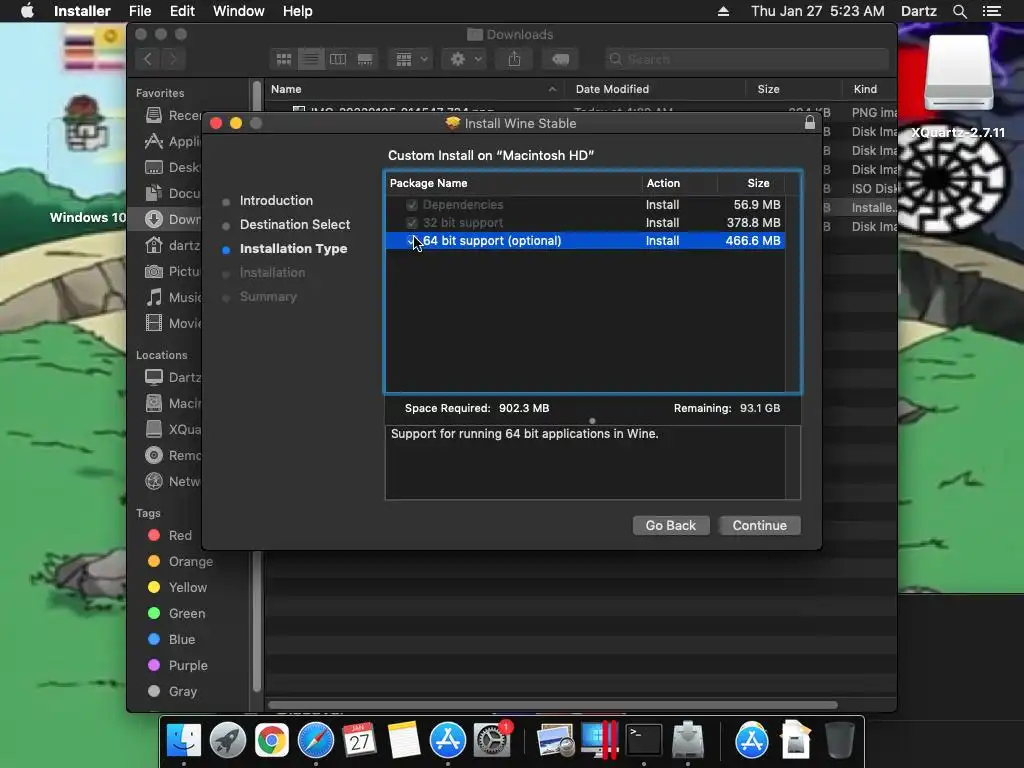This screenshot has width=1024, height=768.
Task: Open Spotlight search in menu bar
Action: 959,11
